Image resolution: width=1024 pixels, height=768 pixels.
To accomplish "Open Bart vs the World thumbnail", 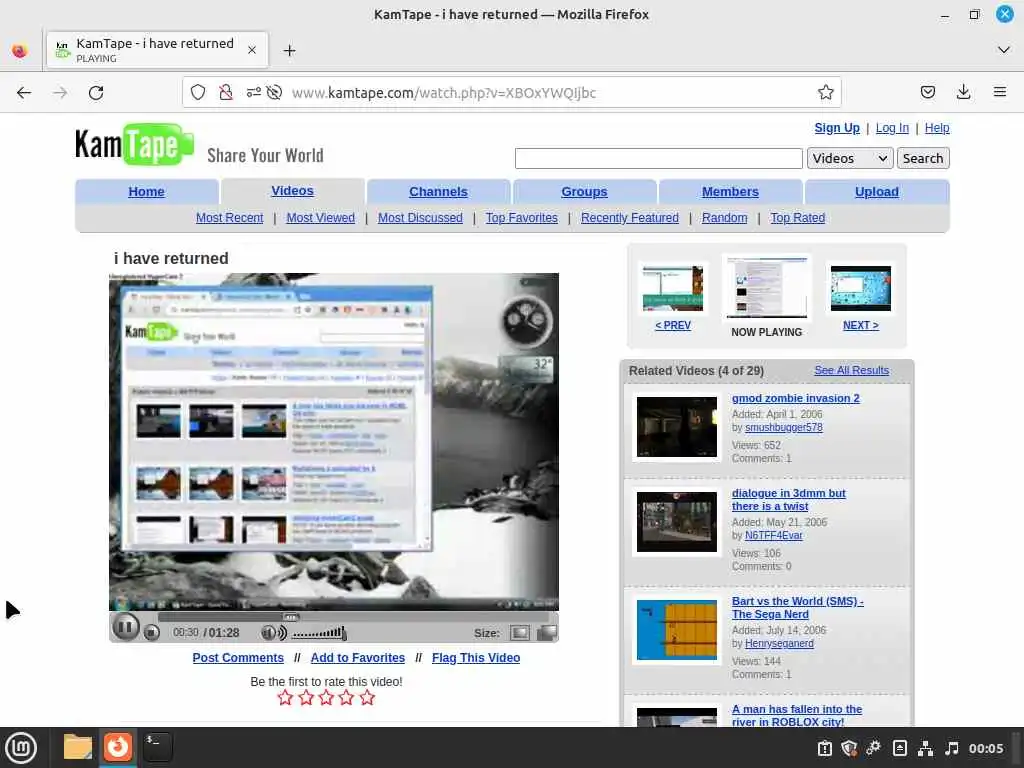I will pyautogui.click(x=677, y=630).
